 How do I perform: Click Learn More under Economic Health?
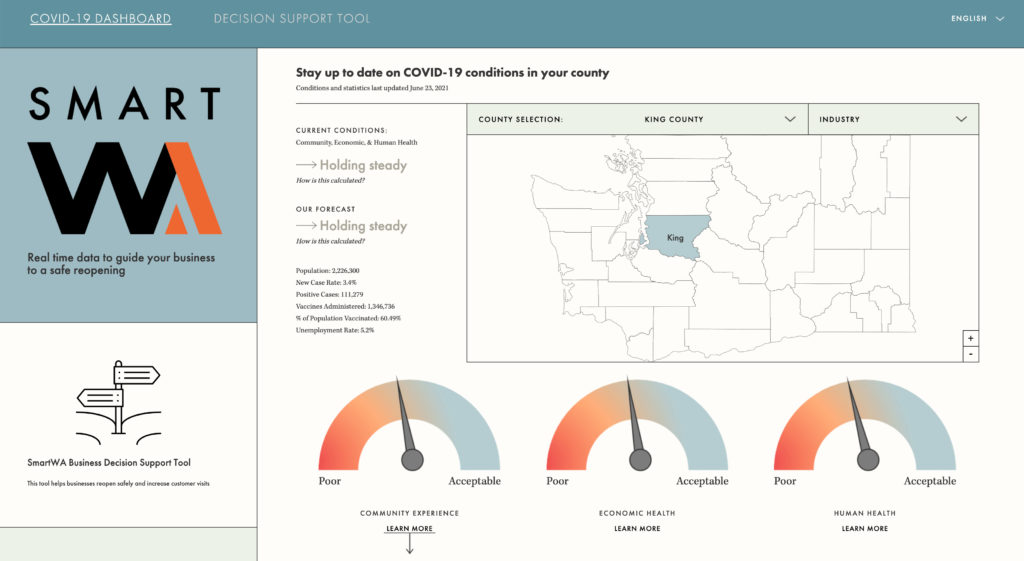tap(637, 528)
